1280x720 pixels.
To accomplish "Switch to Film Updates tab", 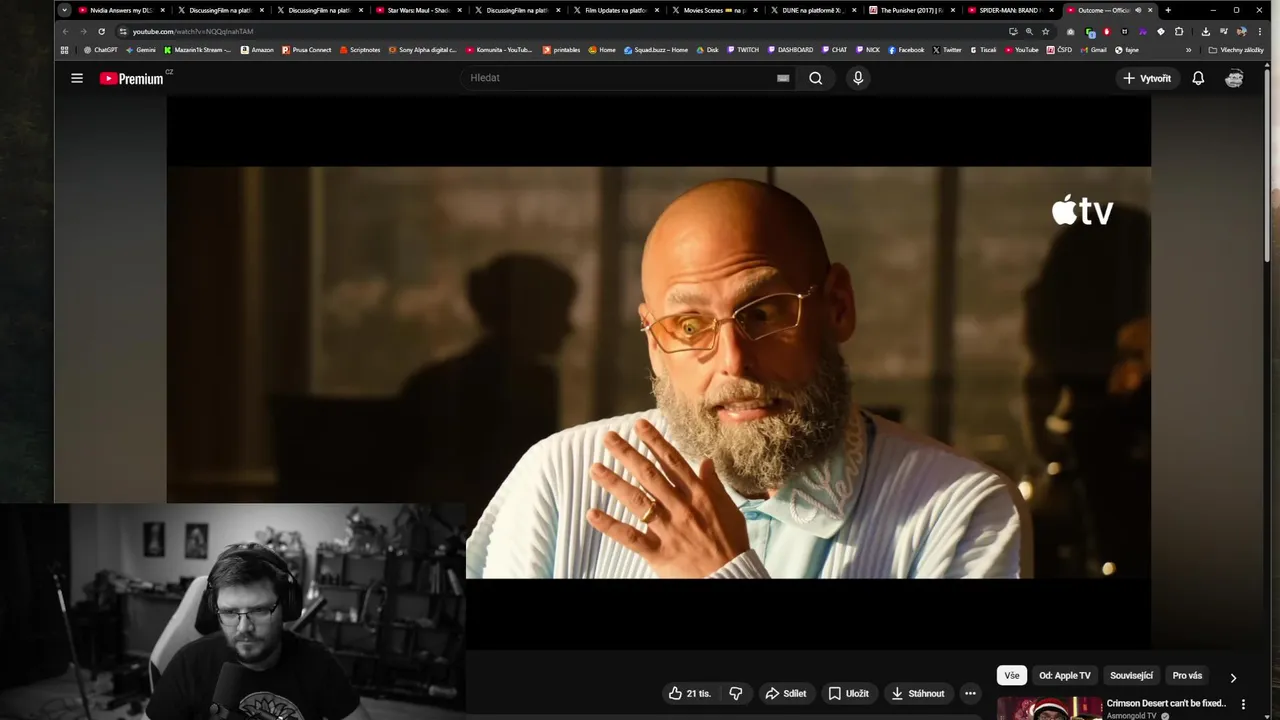I will pos(615,10).
